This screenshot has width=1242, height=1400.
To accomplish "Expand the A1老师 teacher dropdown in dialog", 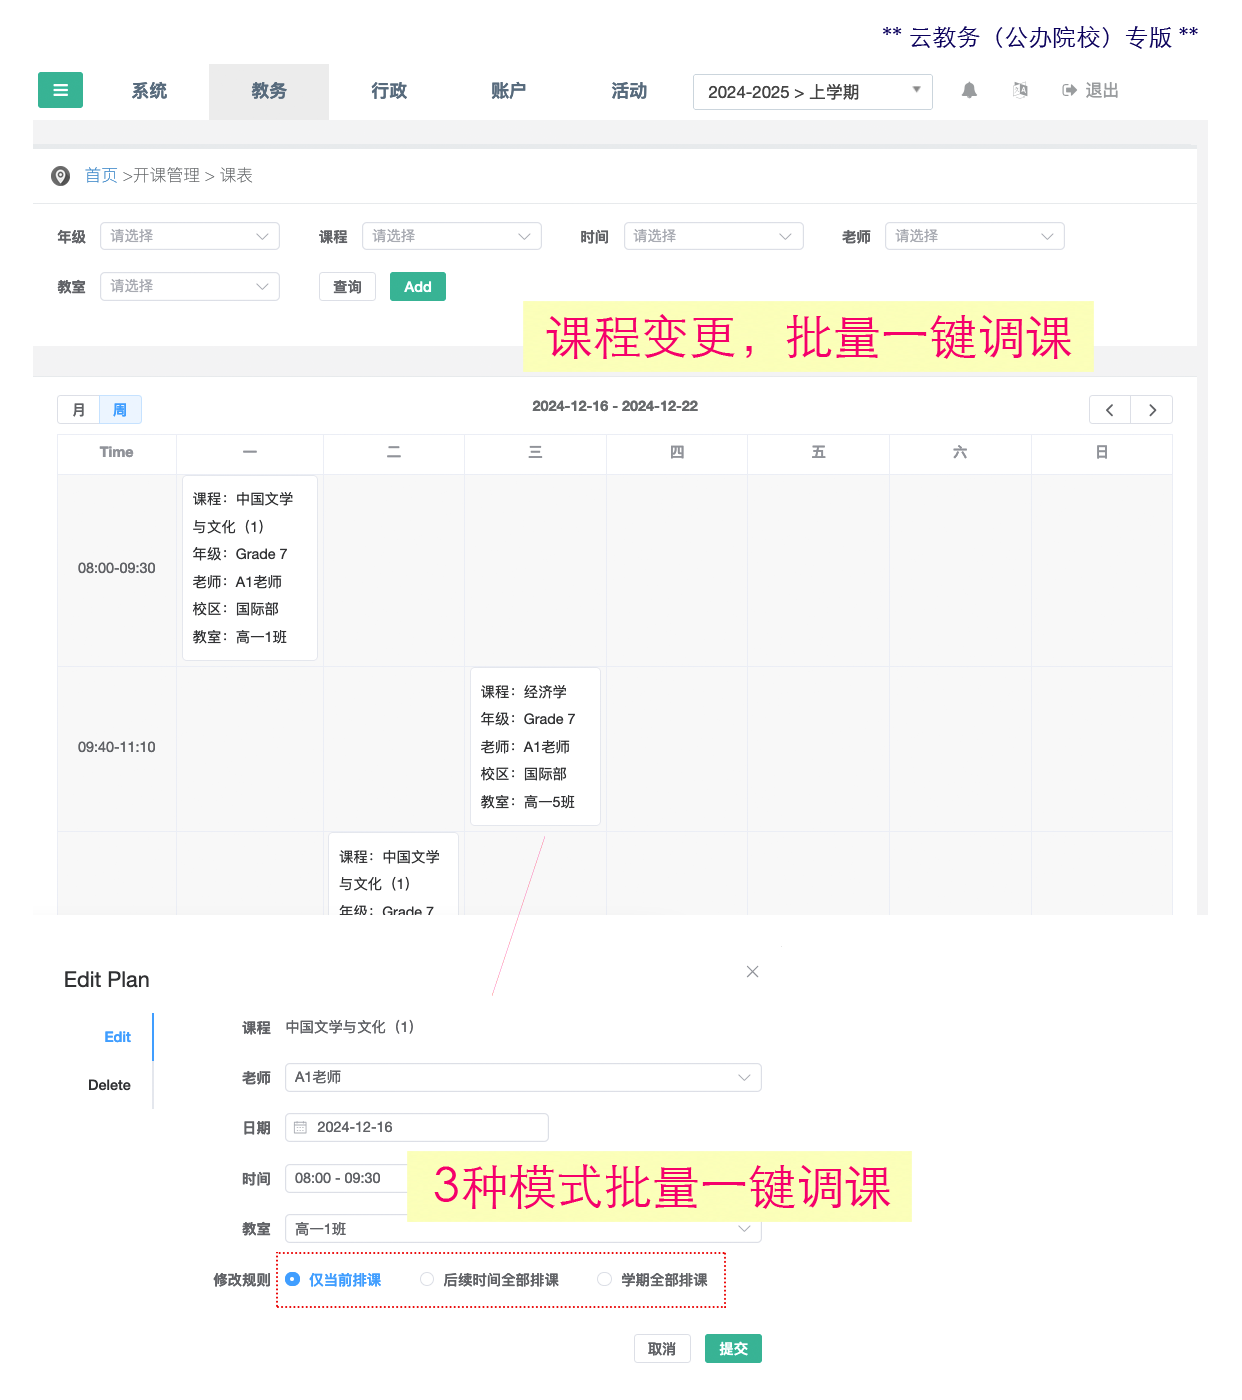I will [523, 1077].
